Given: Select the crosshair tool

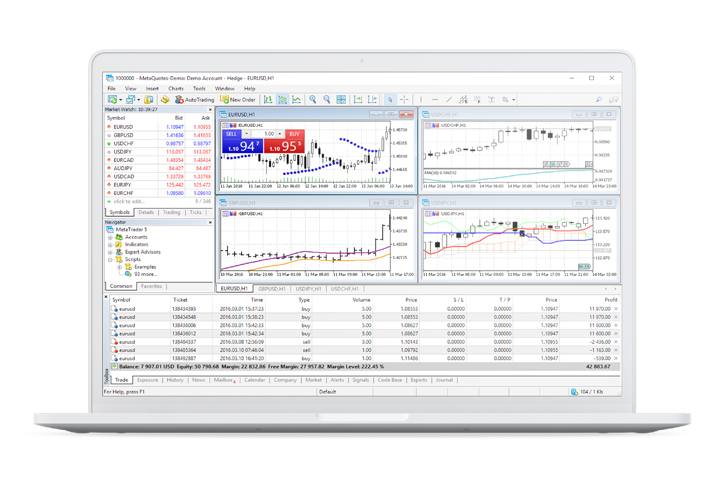Looking at the screenshot, I should pyautogui.click(x=404, y=100).
